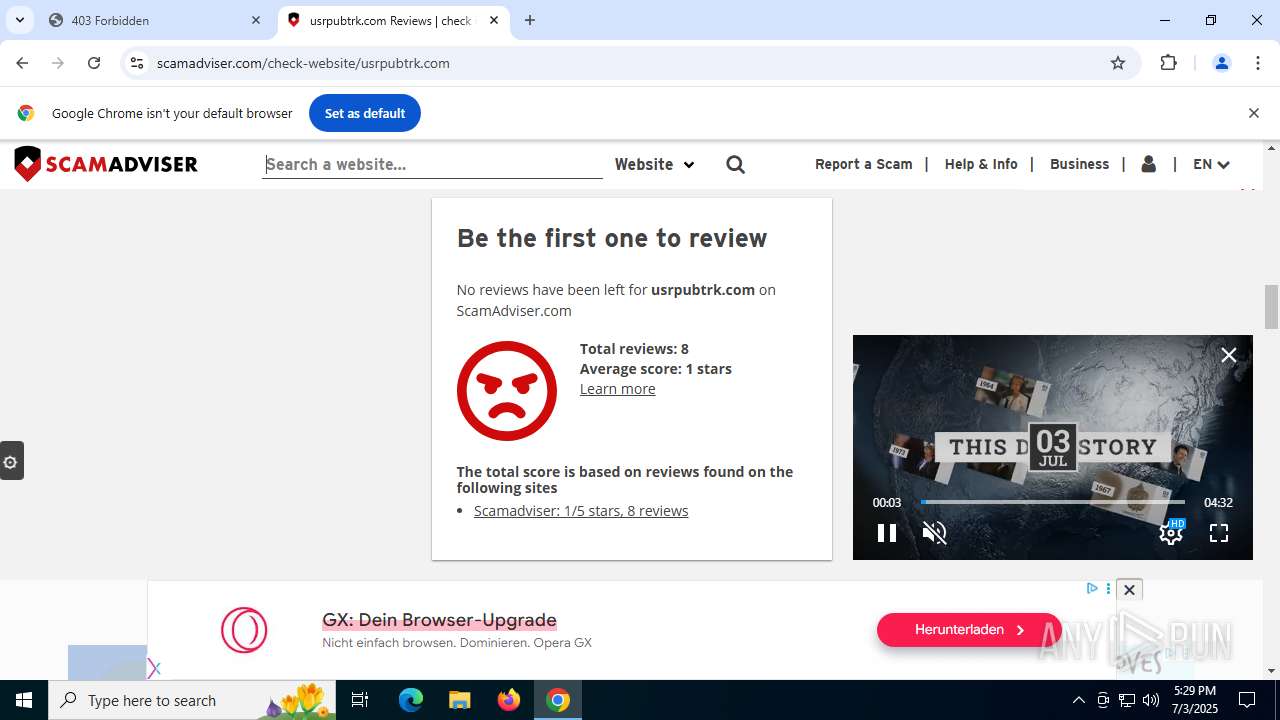Open the Business menu item
The height and width of the screenshot is (720, 1280).
(x=1079, y=164)
